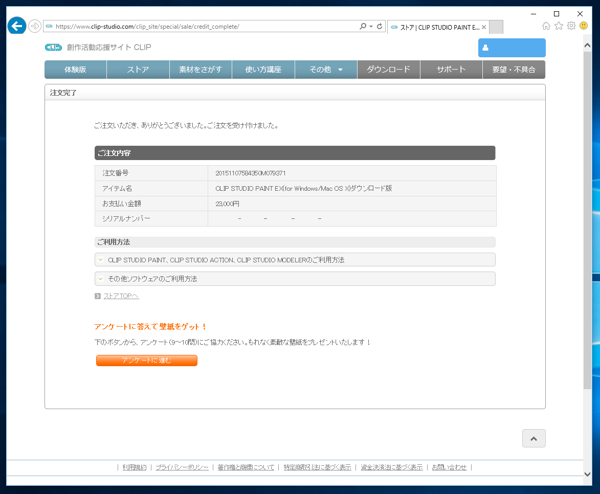Click the 23,000円 payment amount
The image size is (600, 494).
tap(227, 204)
